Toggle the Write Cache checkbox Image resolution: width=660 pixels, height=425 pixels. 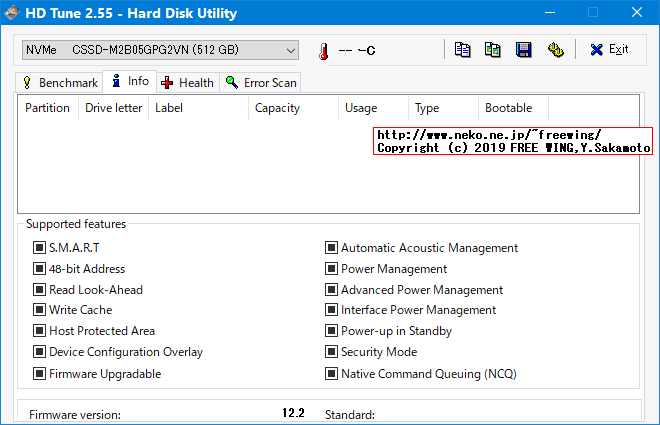40,310
